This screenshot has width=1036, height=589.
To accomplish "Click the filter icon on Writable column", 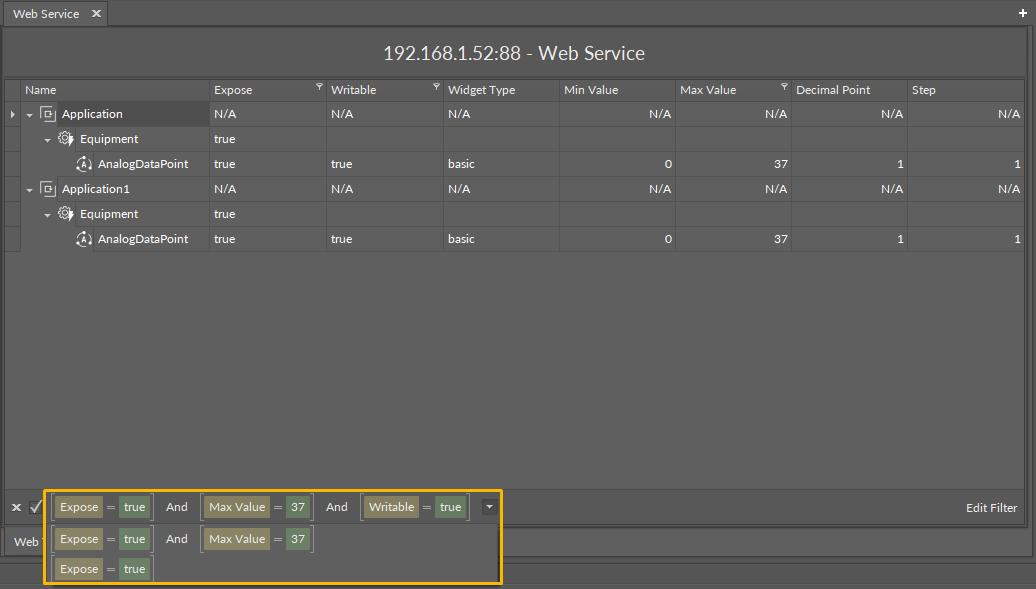I will (436, 87).
